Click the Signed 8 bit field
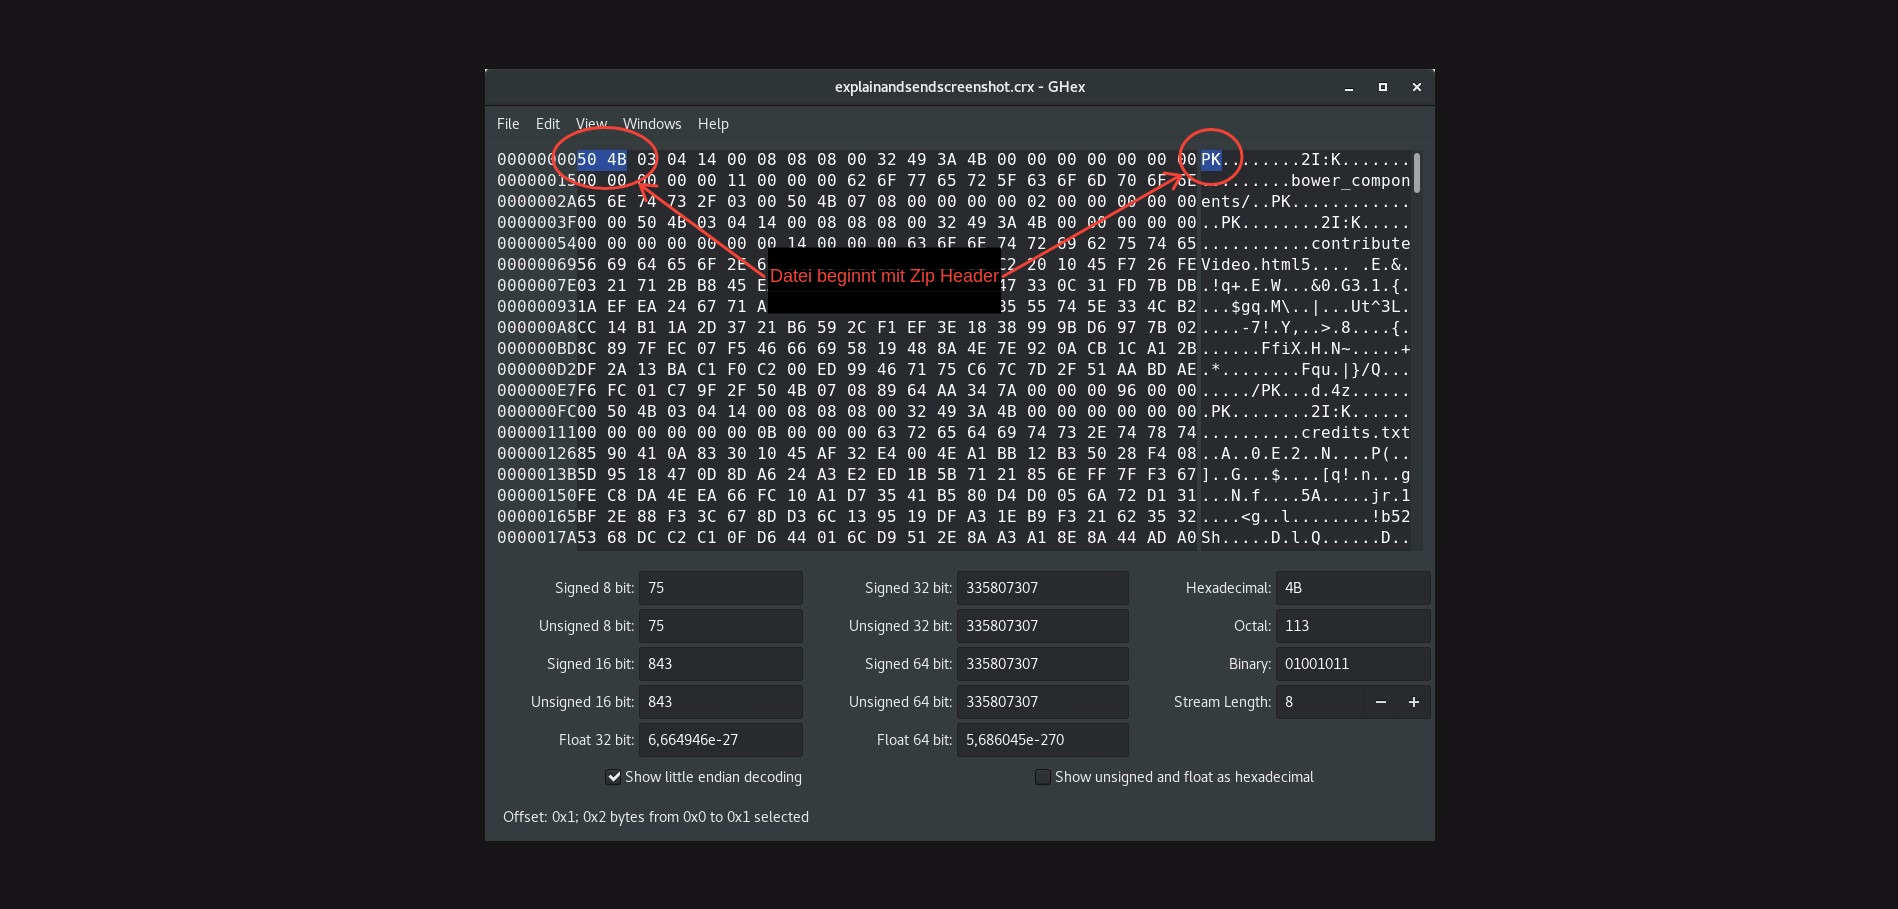 [720, 588]
